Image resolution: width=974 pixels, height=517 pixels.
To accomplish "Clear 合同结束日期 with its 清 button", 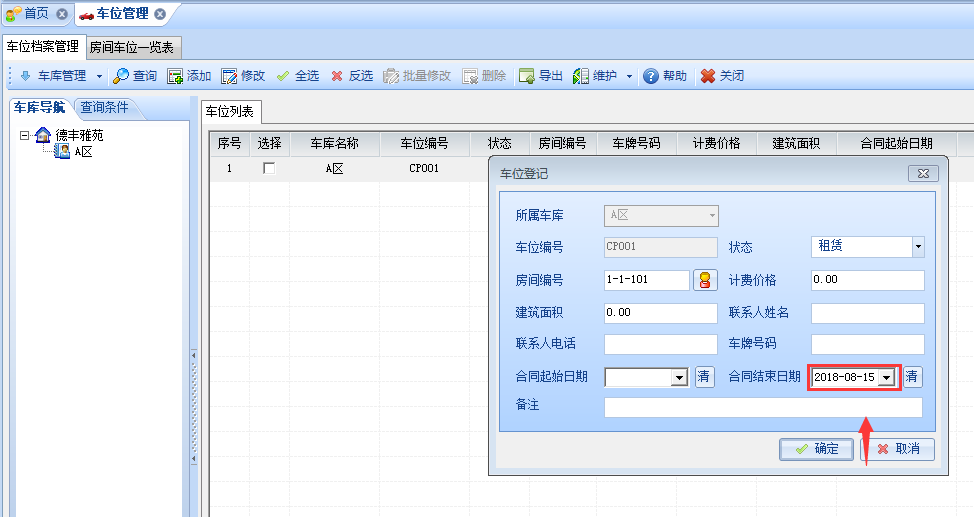I will click(912, 377).
